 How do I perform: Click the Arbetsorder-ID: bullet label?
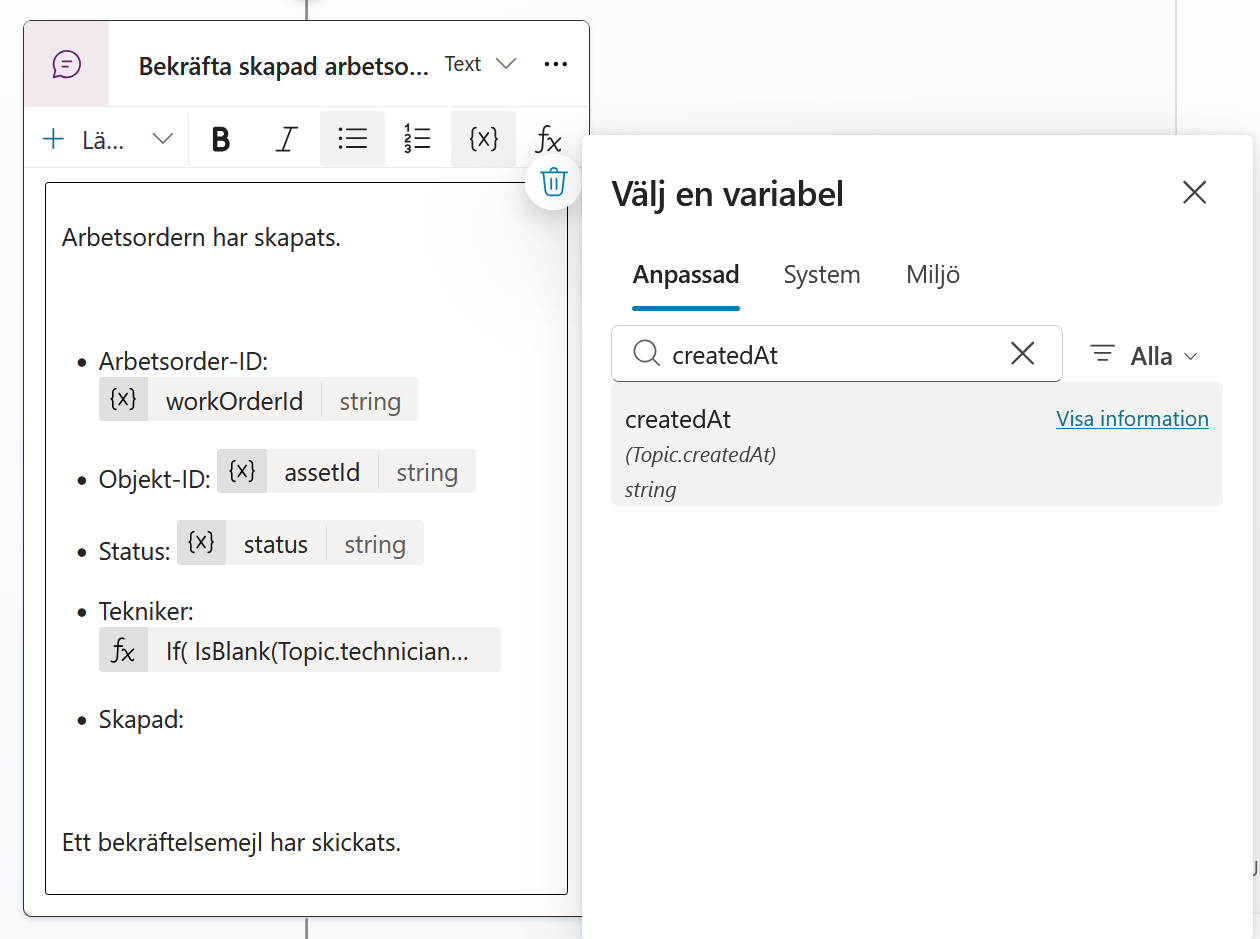point(183,361)
